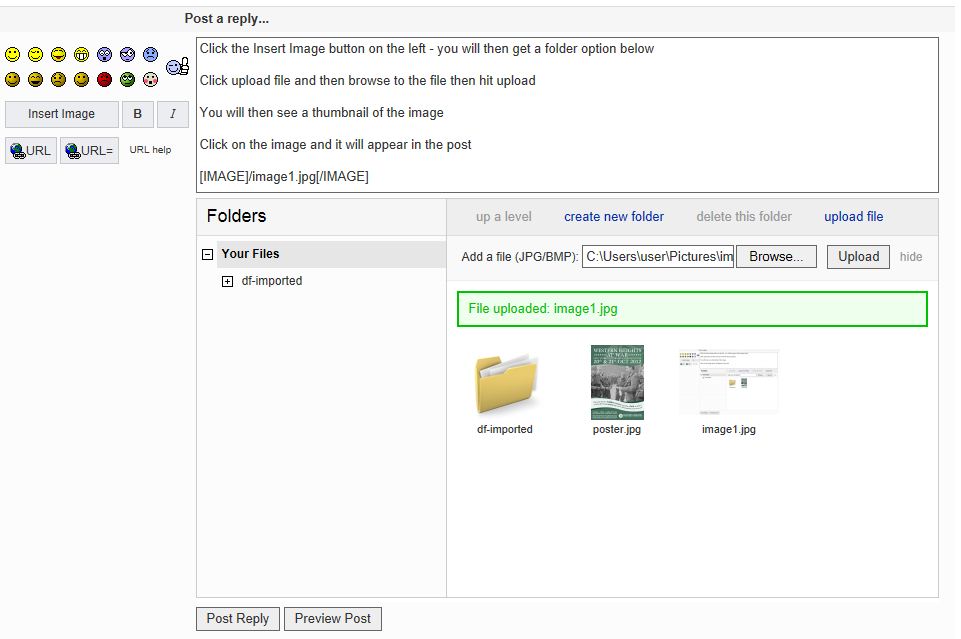
Task: Insert the winking yellow smiley
Action: click(36, 55)
